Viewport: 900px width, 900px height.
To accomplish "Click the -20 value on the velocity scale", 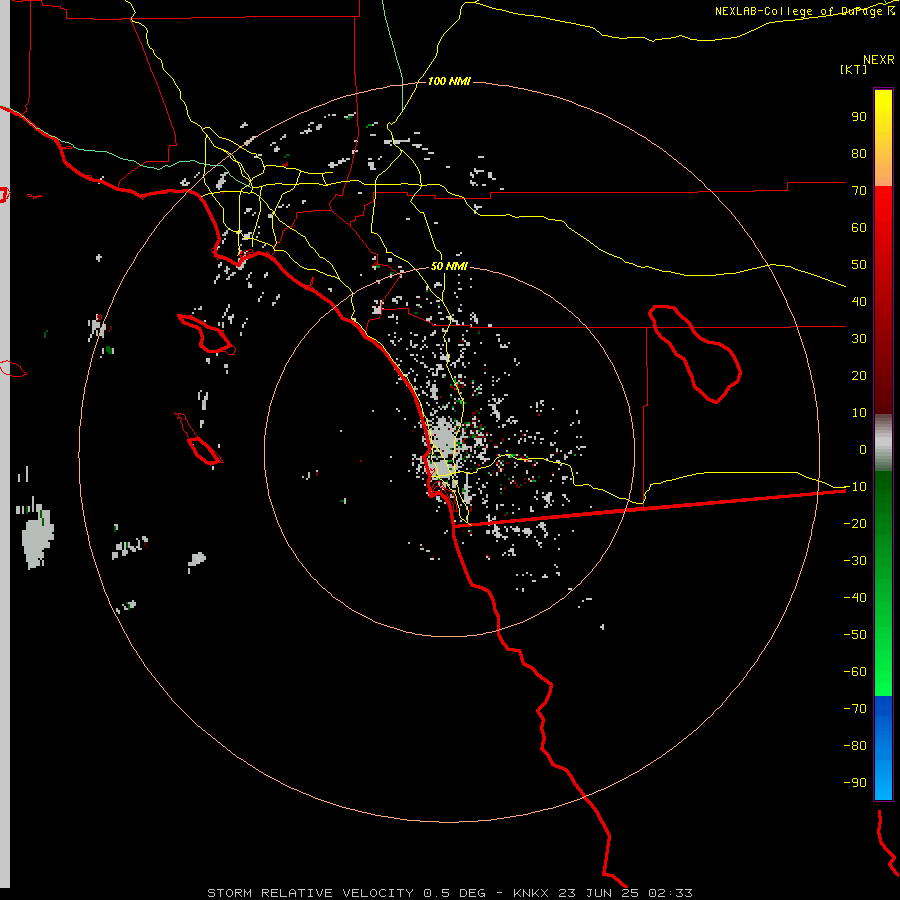I will (x=855, y=524).
